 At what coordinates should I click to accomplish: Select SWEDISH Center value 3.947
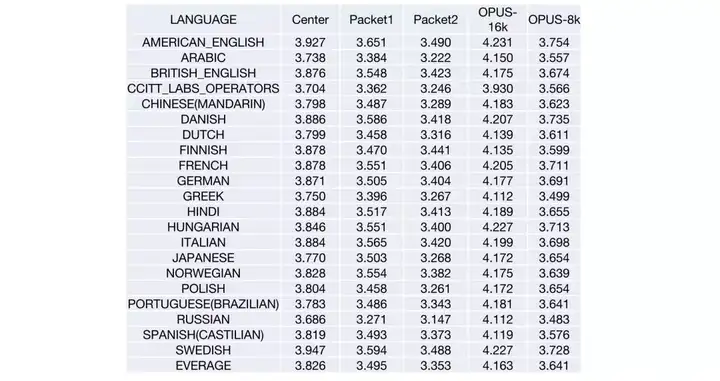[x=310, y=350]
